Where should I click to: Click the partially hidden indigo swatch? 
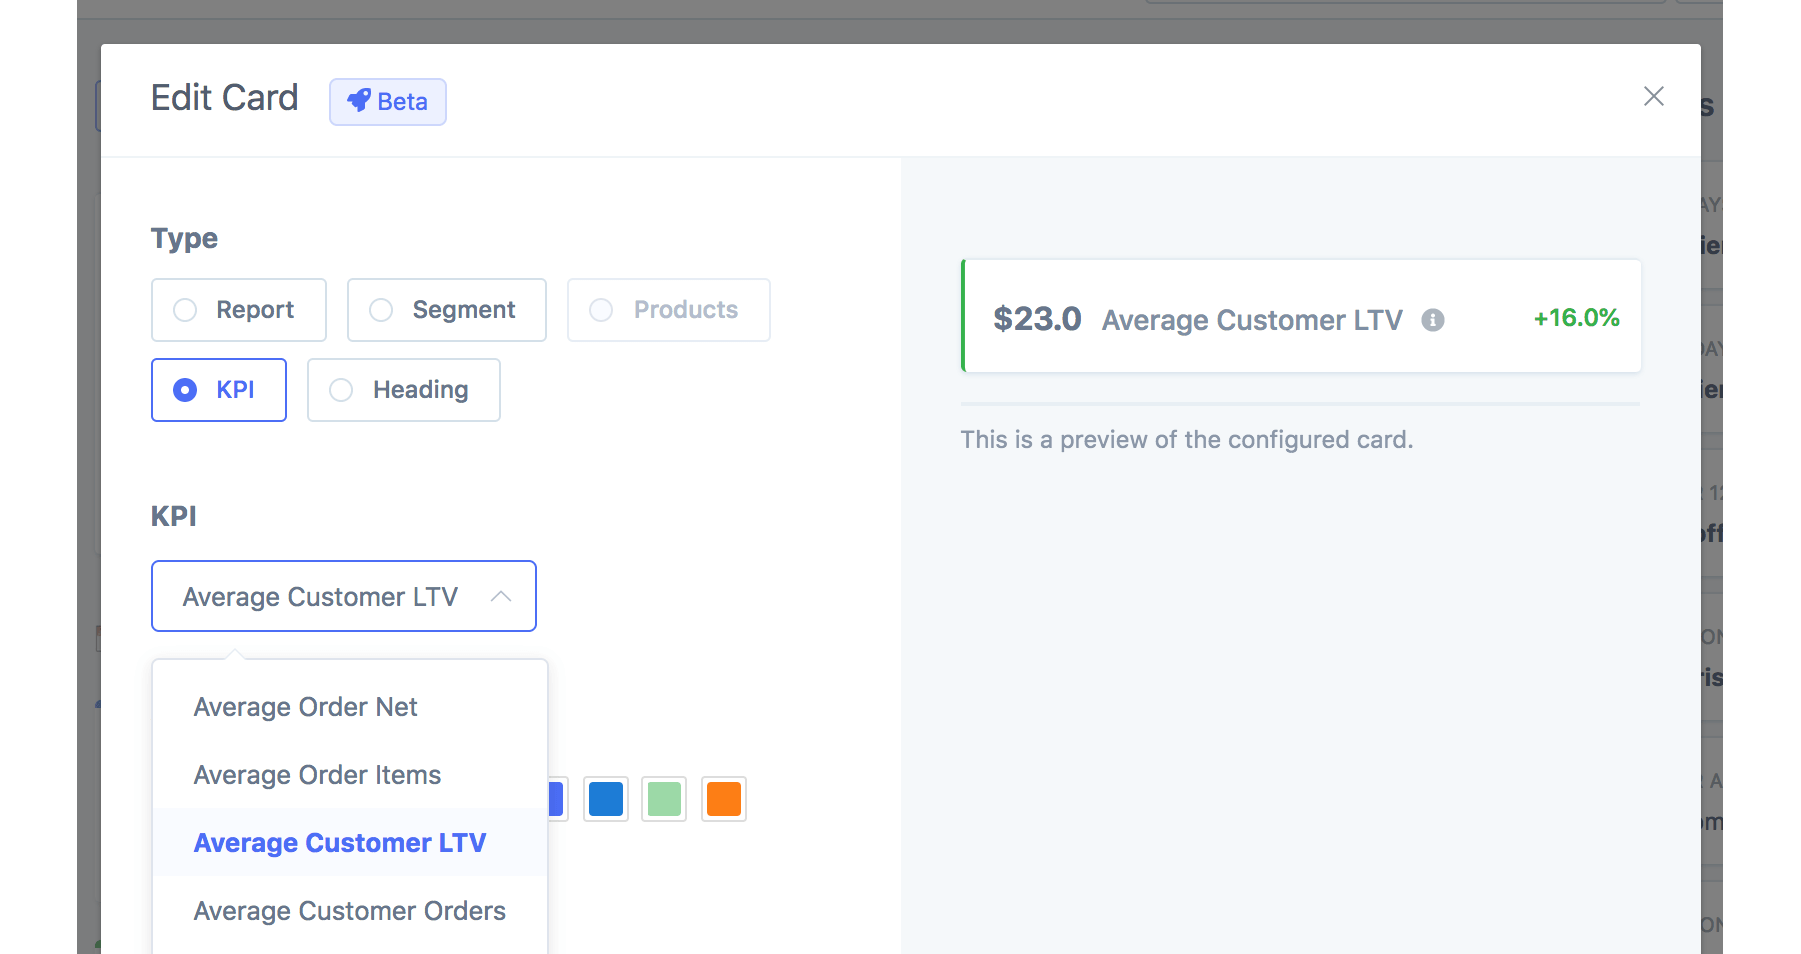coord(557,799)
